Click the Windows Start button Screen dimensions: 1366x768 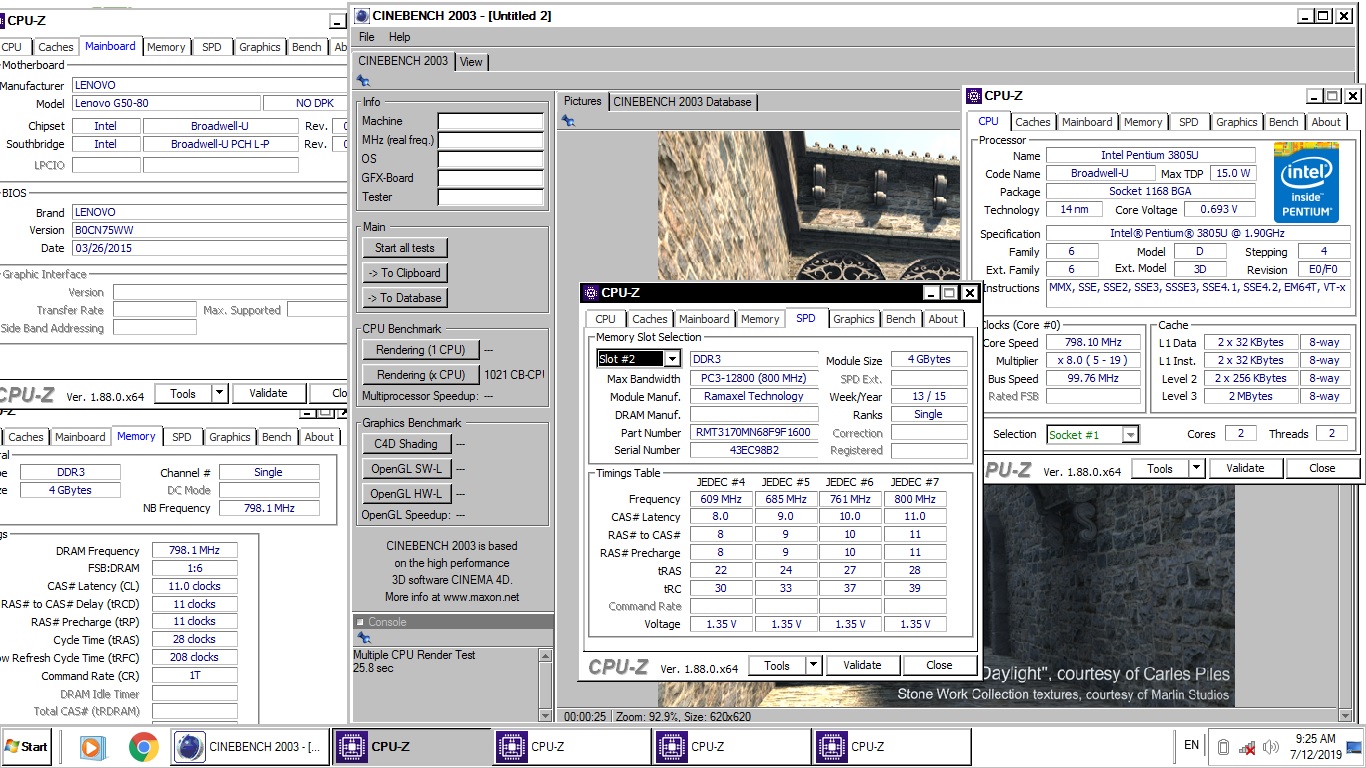[26, 746]
